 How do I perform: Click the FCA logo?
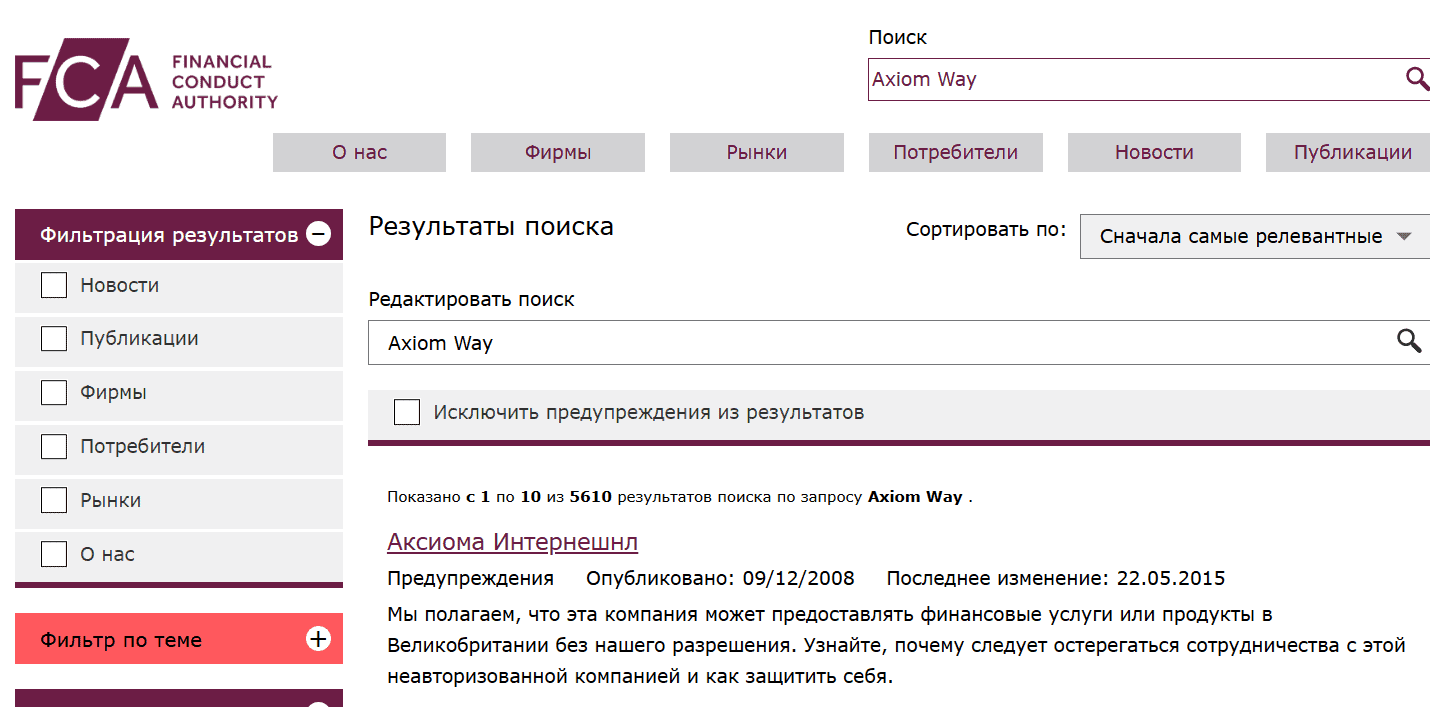pyautogui.click(x=145, y=78)
